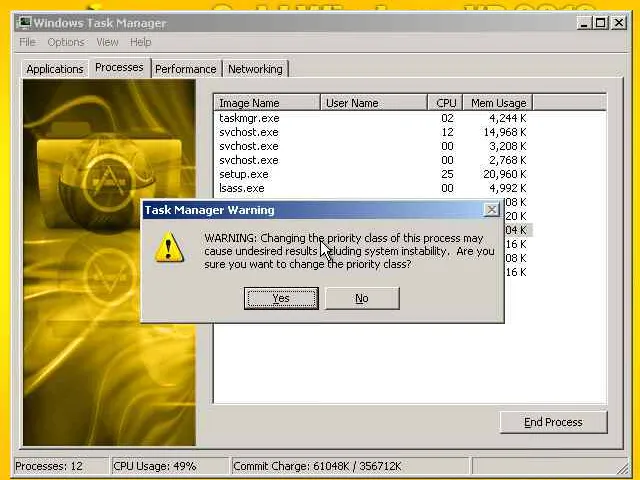Minimize the Windows Task Manager window

click(x=584, y=22)
